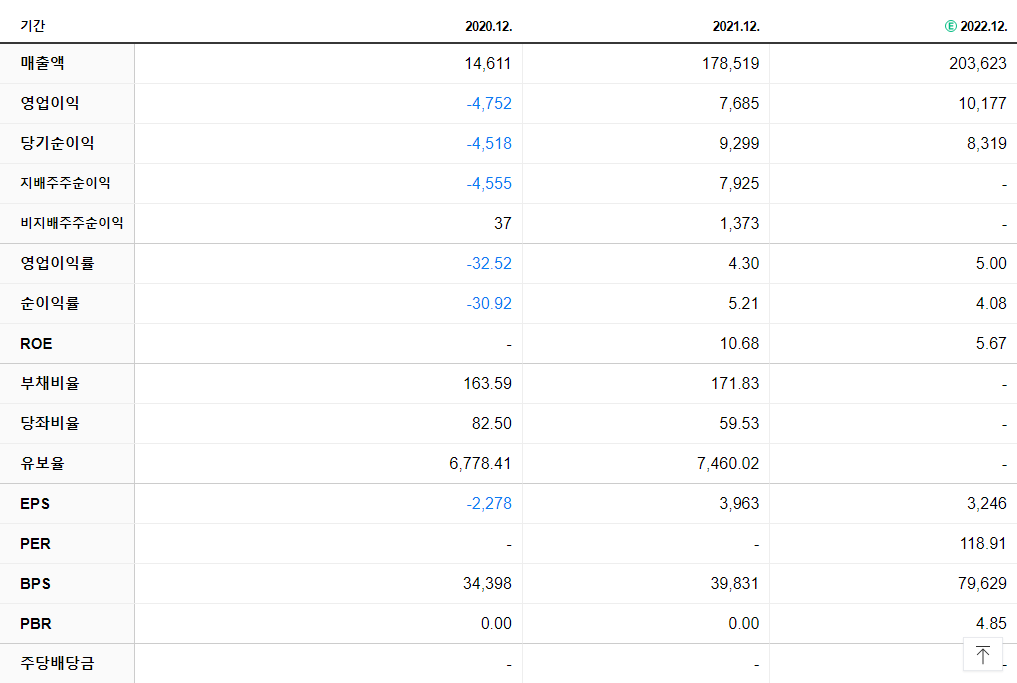Image resolution: width=1017 pixels, height=683 pixels.
Task: Click the 1,373 non-controlling interest value
Action: click(739, 224)
